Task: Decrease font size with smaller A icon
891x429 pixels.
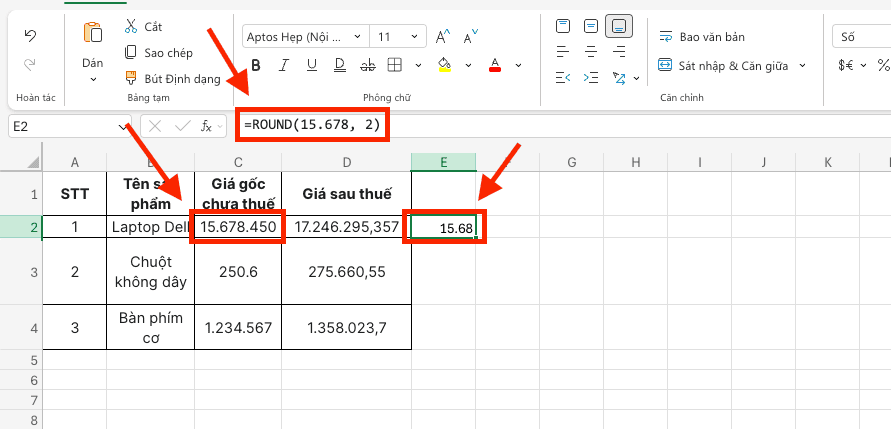Action: [470, 37]
